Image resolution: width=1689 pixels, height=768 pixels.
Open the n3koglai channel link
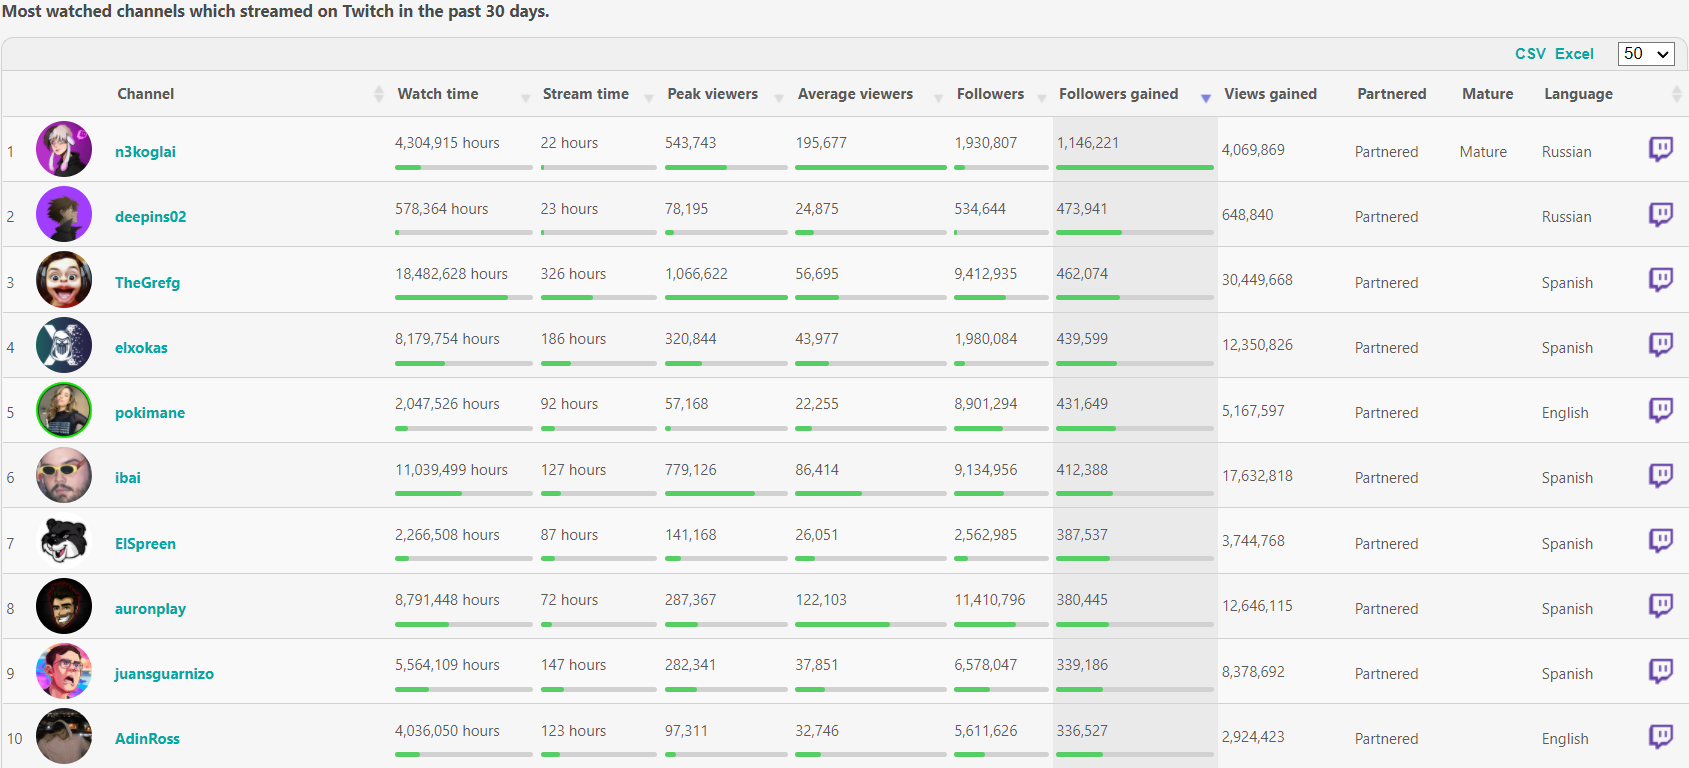point(145,152)
